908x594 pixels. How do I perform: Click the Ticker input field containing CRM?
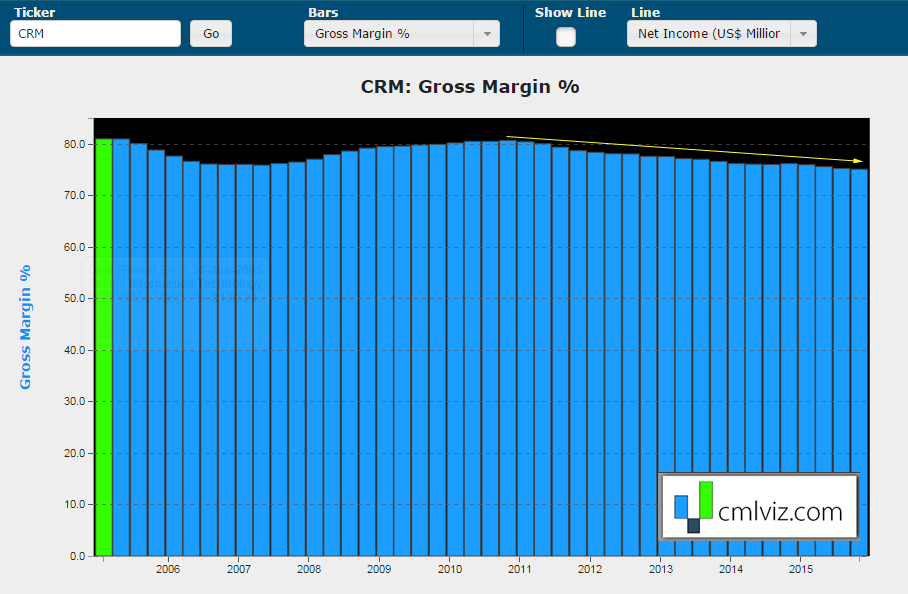click(96, 34)
